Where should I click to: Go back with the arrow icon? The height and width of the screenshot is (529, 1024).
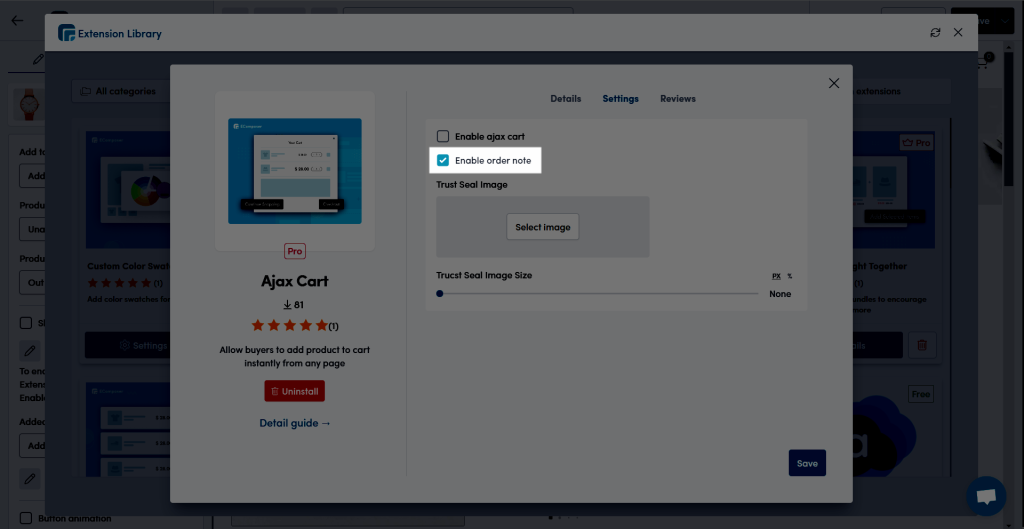pyautogui.click(x=17, y=20)
